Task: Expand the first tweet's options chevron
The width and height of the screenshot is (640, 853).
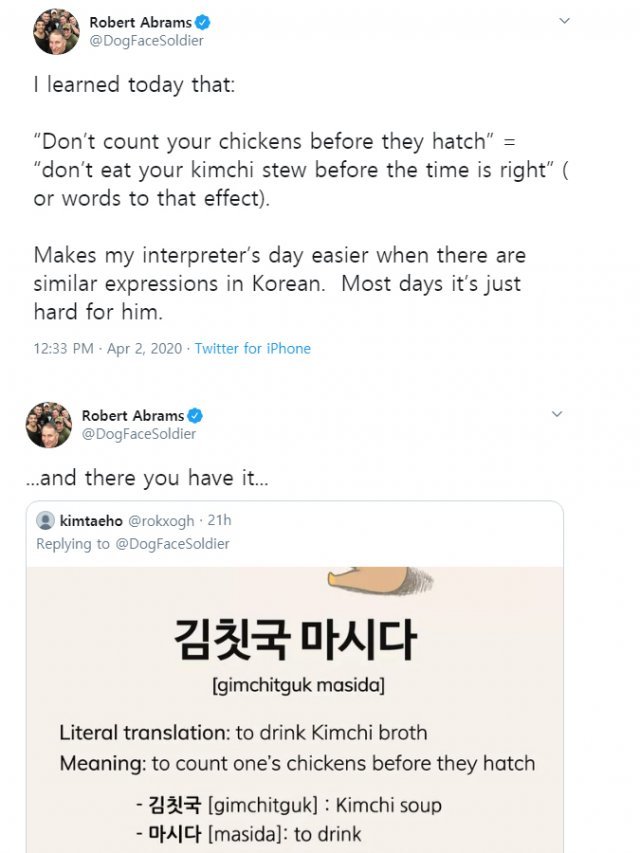Action: 564,21
